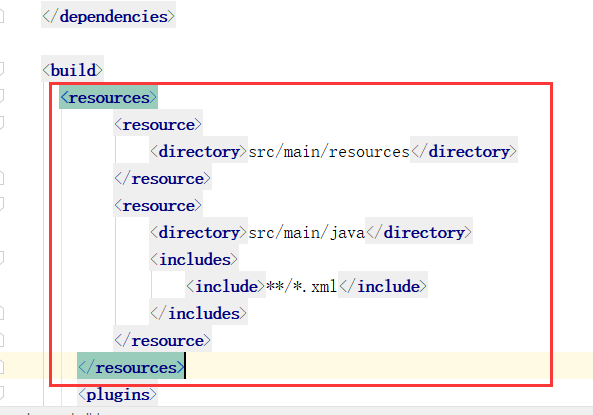
Task: Select the <includes> opening tag
Action: [194, 260]
